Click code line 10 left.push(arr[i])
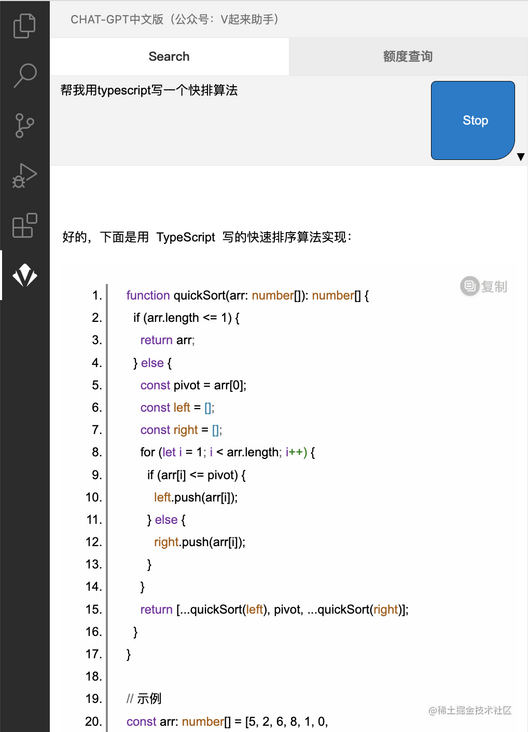Viewport: 528px width, 732px height. tap(196, 497)
